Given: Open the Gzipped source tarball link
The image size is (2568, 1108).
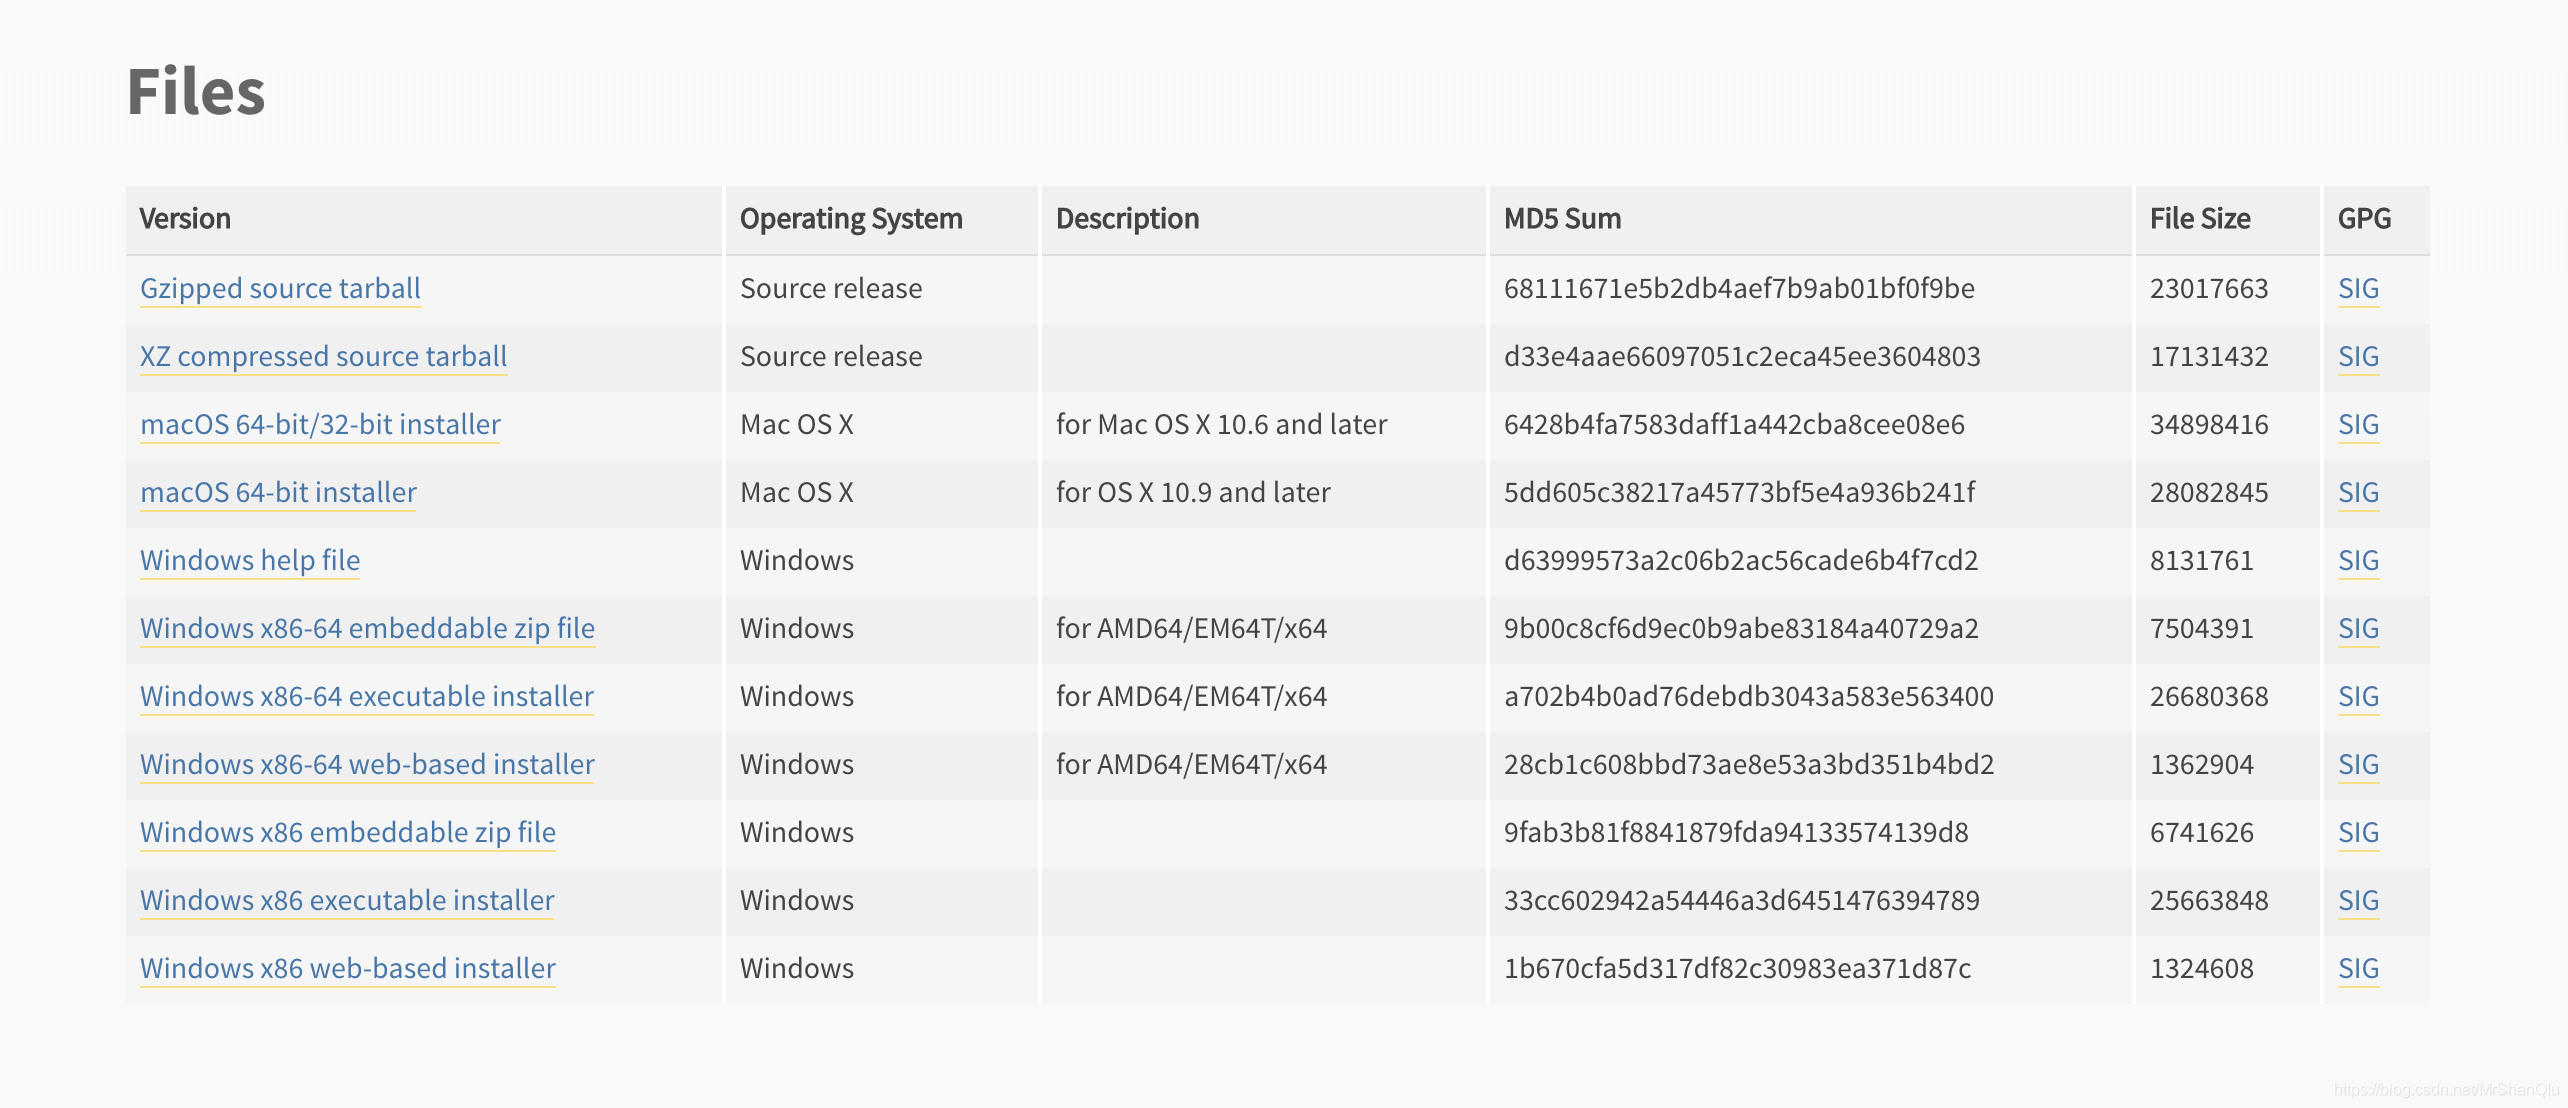Looking at the screenshot, I should coord(280,289).
